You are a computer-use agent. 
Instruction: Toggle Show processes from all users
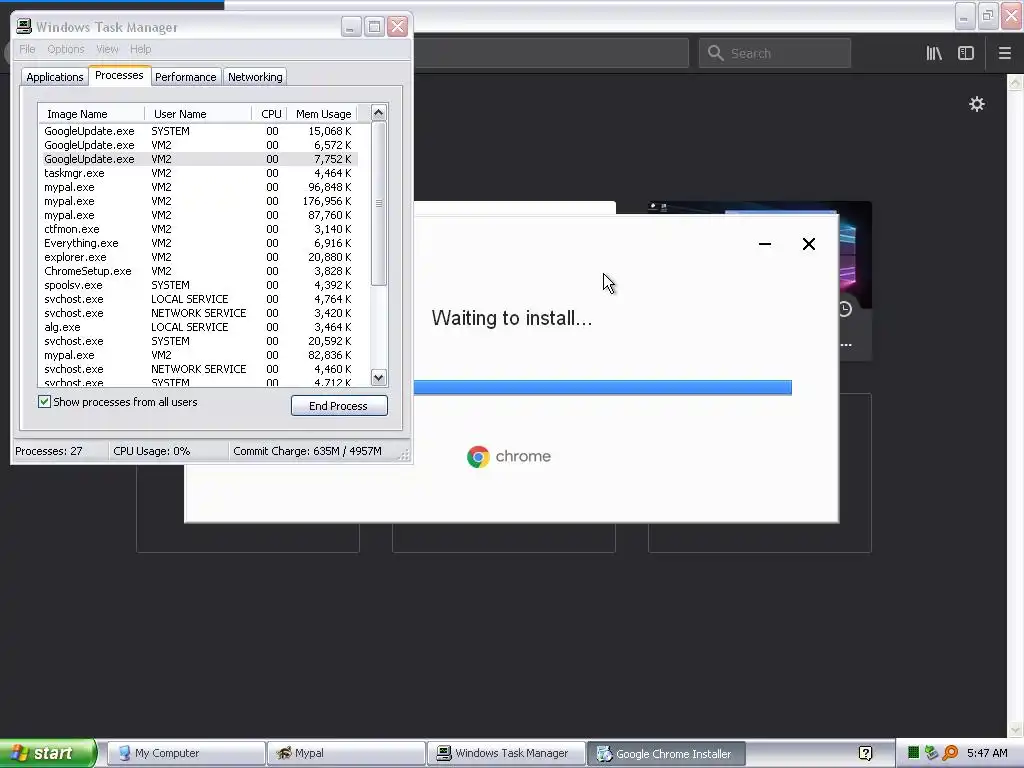44,402
